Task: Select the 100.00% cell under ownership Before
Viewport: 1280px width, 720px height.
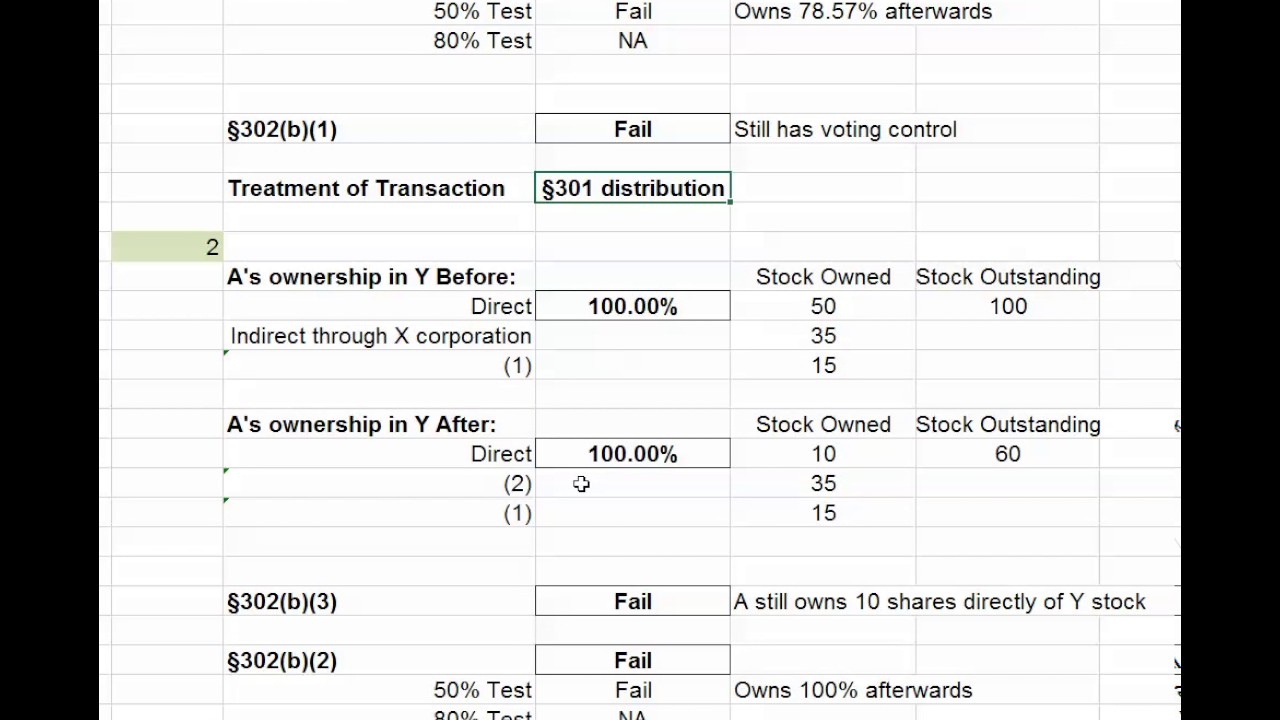Action: tap(632, 306)
